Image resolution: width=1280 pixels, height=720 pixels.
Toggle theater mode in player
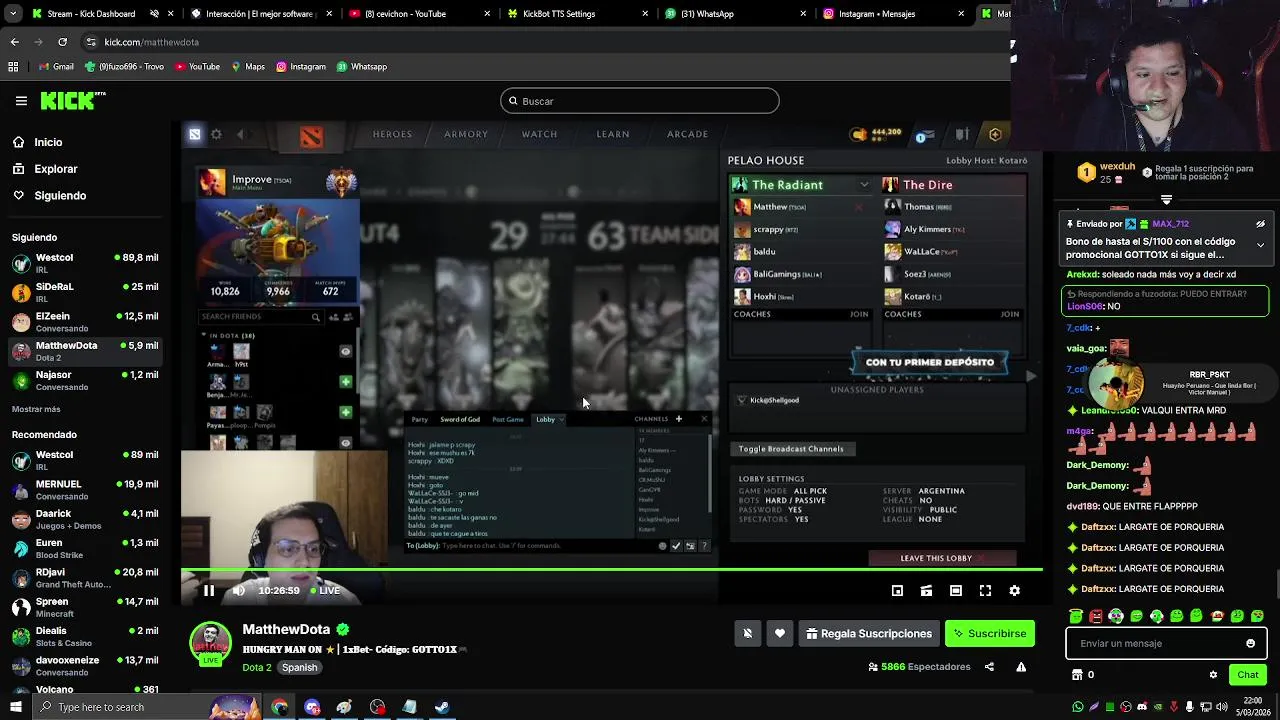pyautogui.click(x=956, y=591)
